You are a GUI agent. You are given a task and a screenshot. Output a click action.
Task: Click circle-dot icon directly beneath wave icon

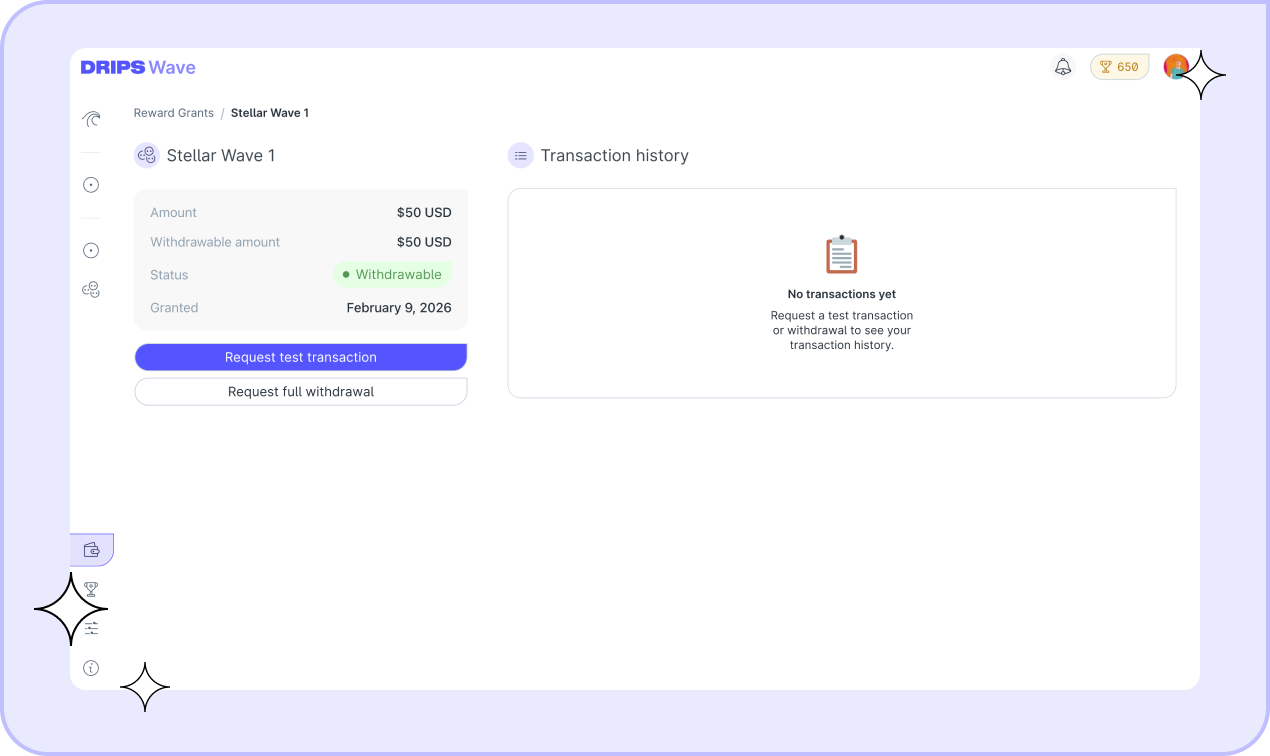click(91, 185)
